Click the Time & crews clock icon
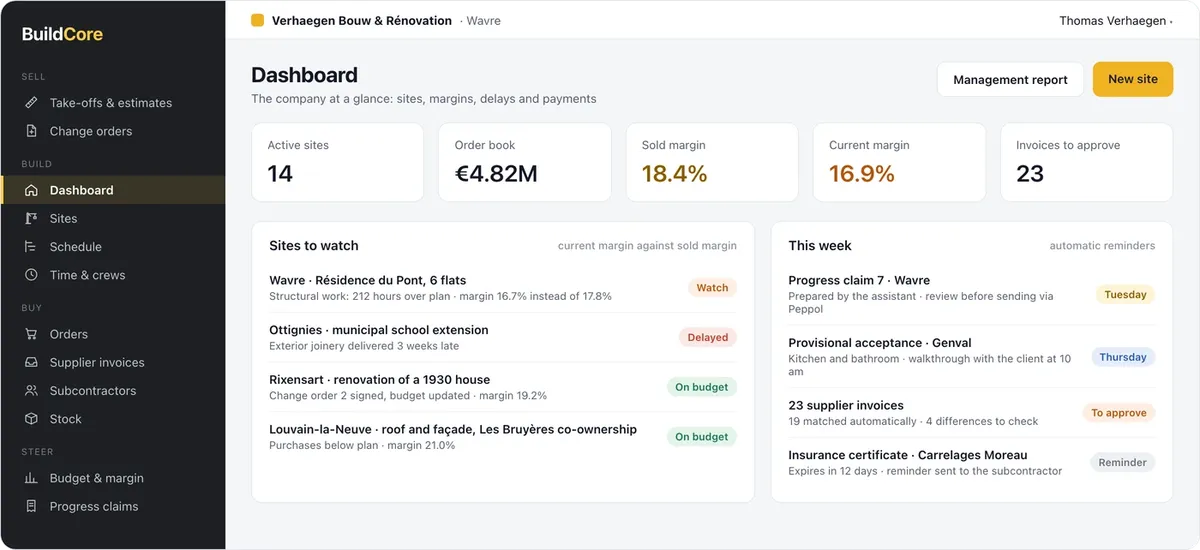Screen dimensions: 1200x550 tap(31, 275)
